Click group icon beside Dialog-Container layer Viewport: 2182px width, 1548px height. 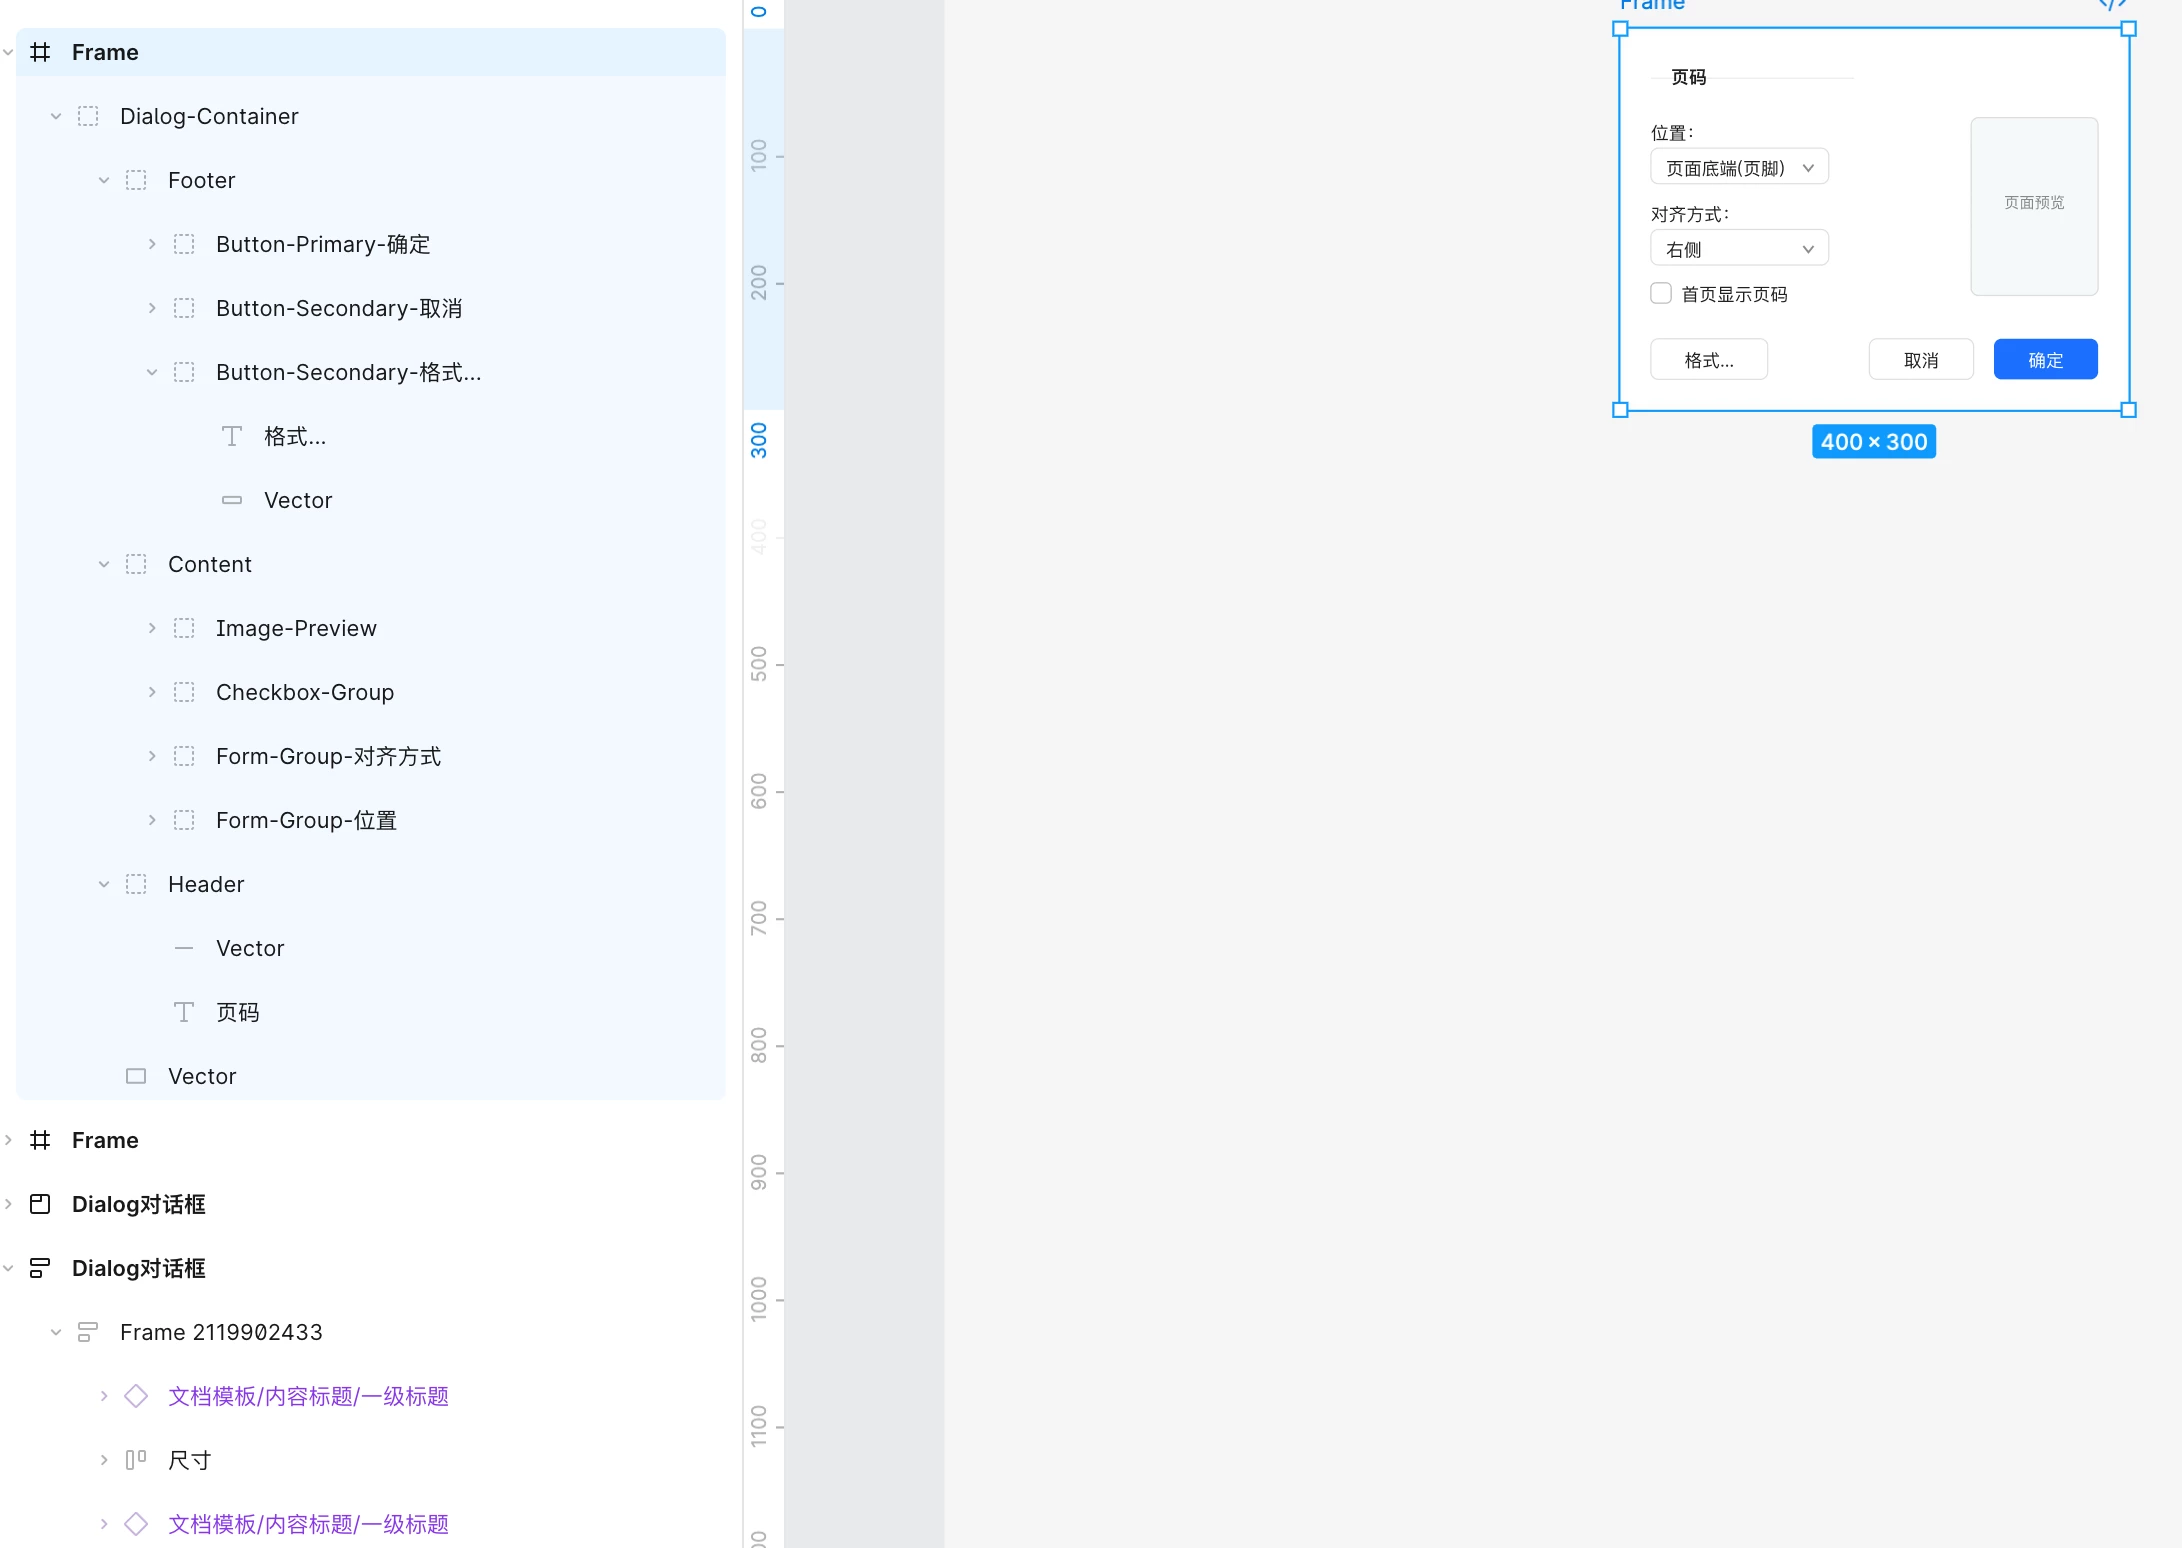88,116
